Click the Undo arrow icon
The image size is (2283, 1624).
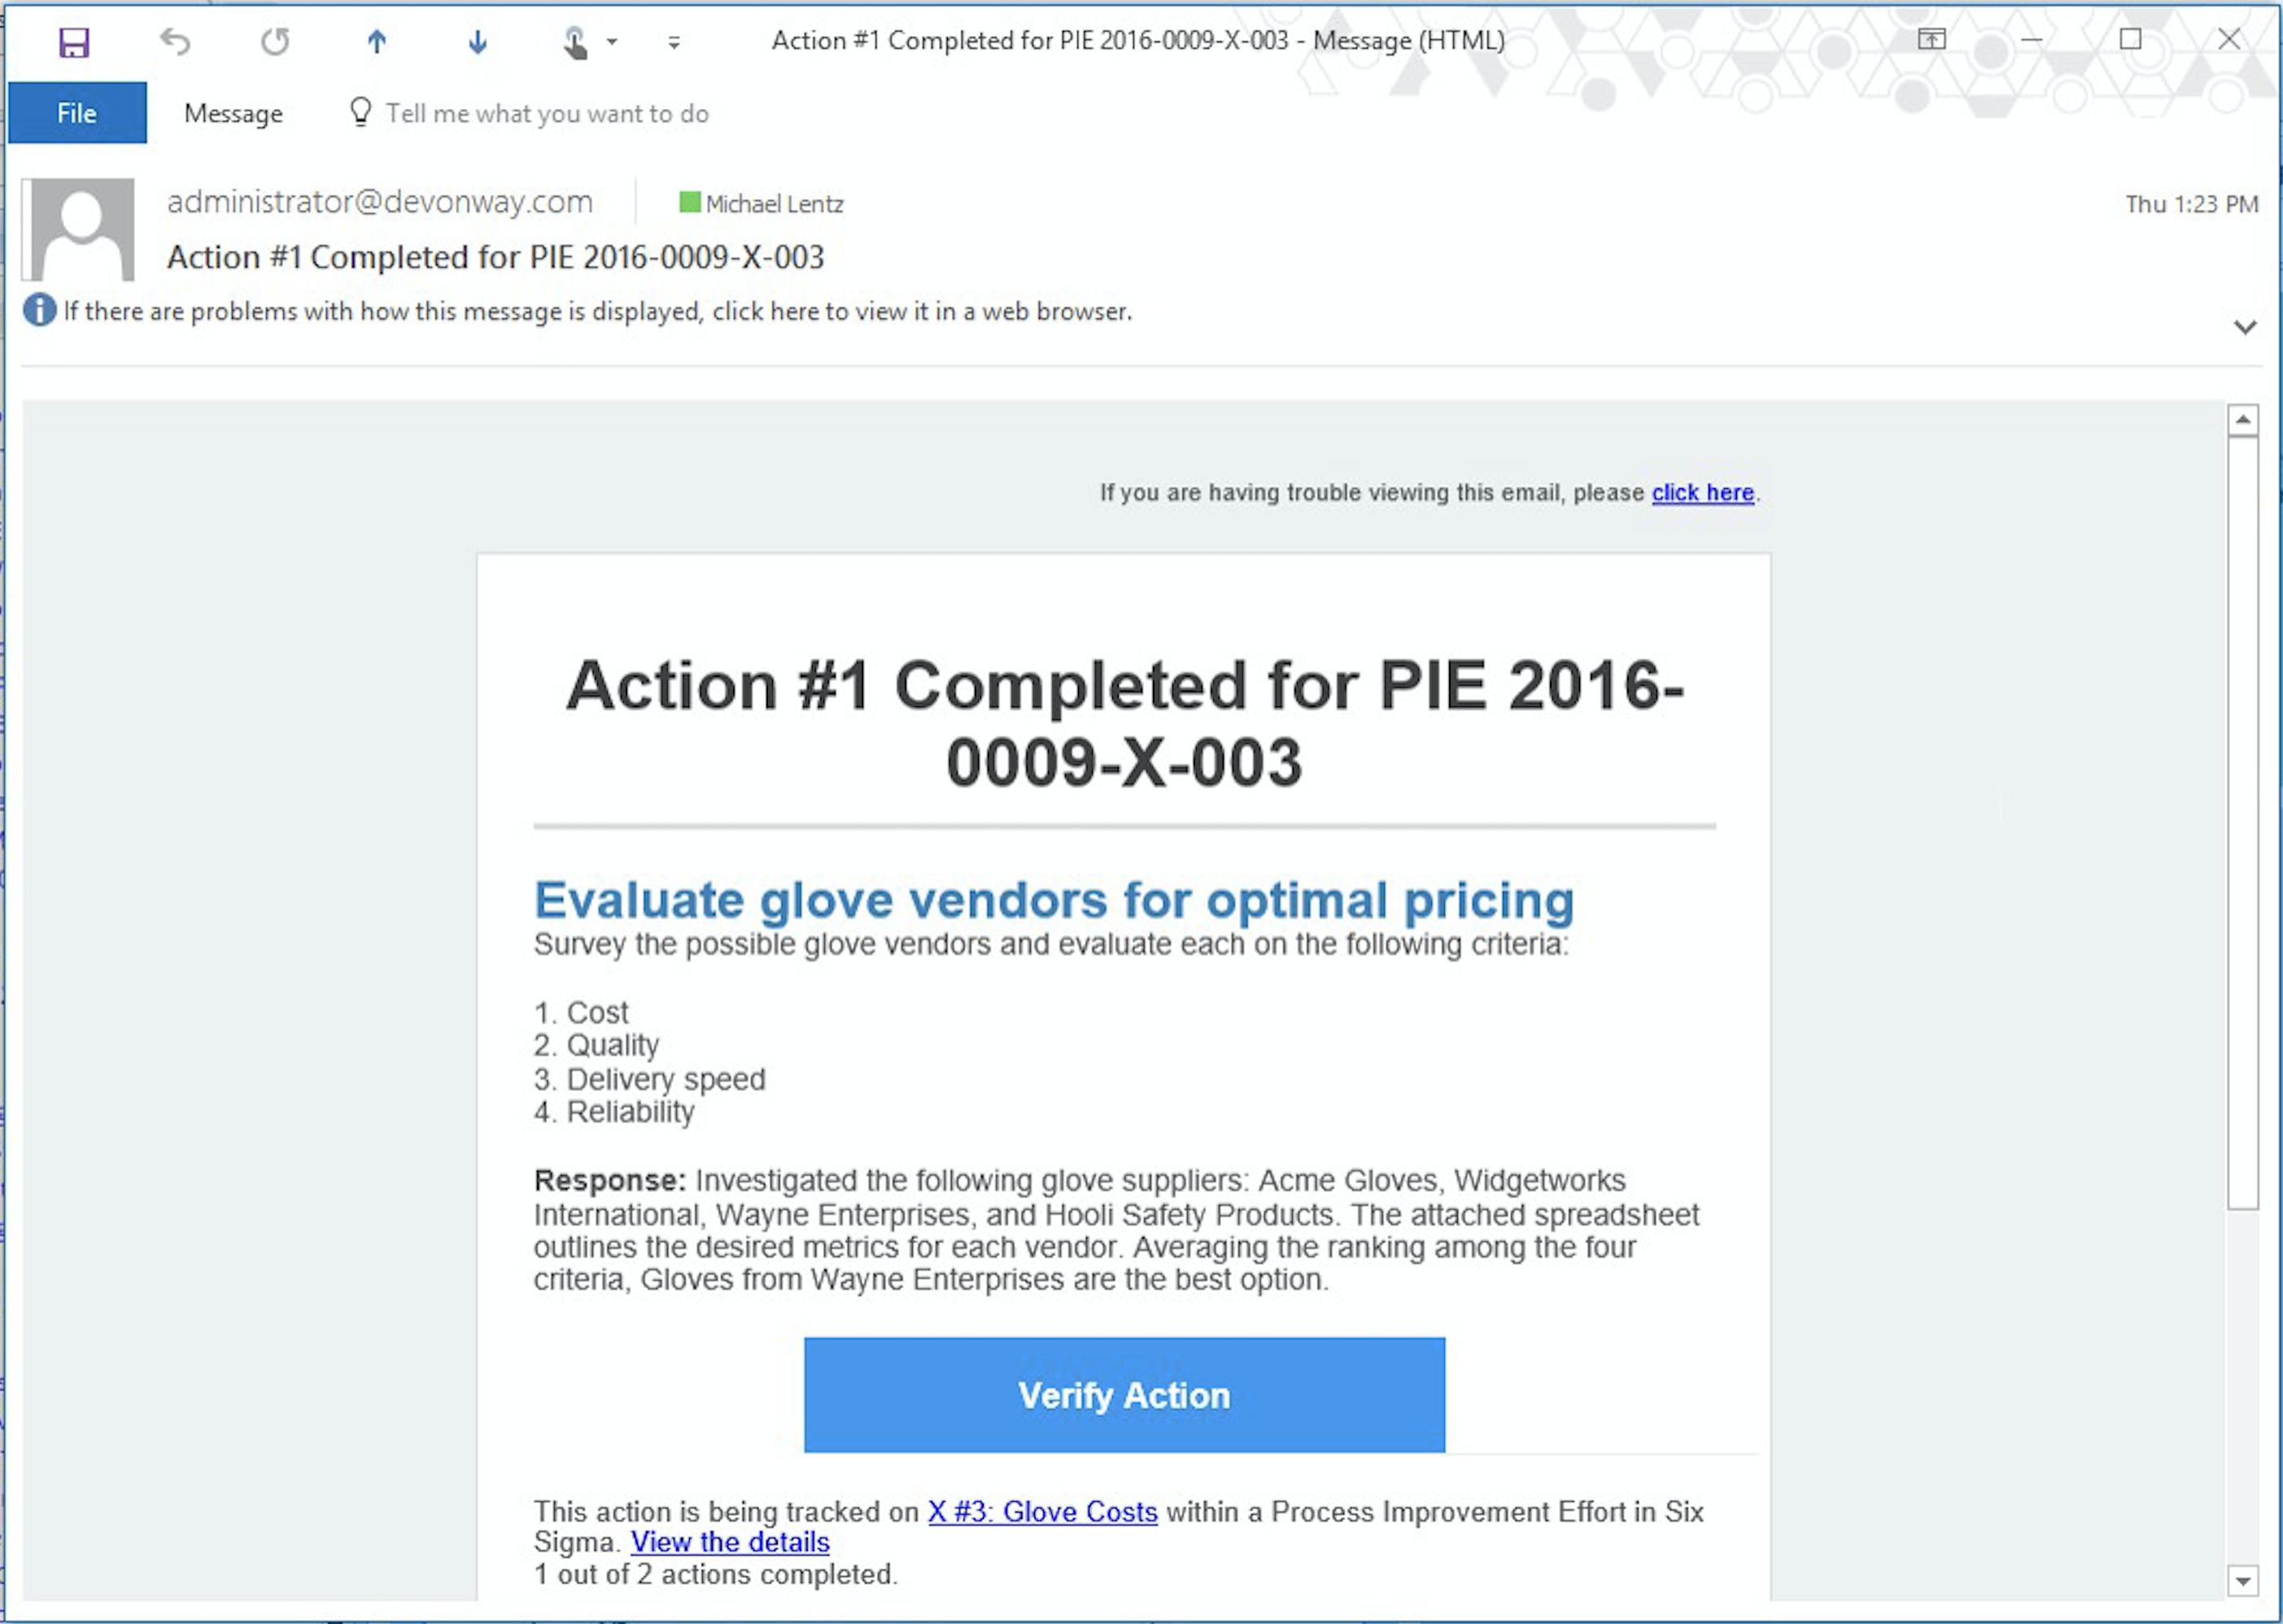pyautogui.click(x=175, y=42)
